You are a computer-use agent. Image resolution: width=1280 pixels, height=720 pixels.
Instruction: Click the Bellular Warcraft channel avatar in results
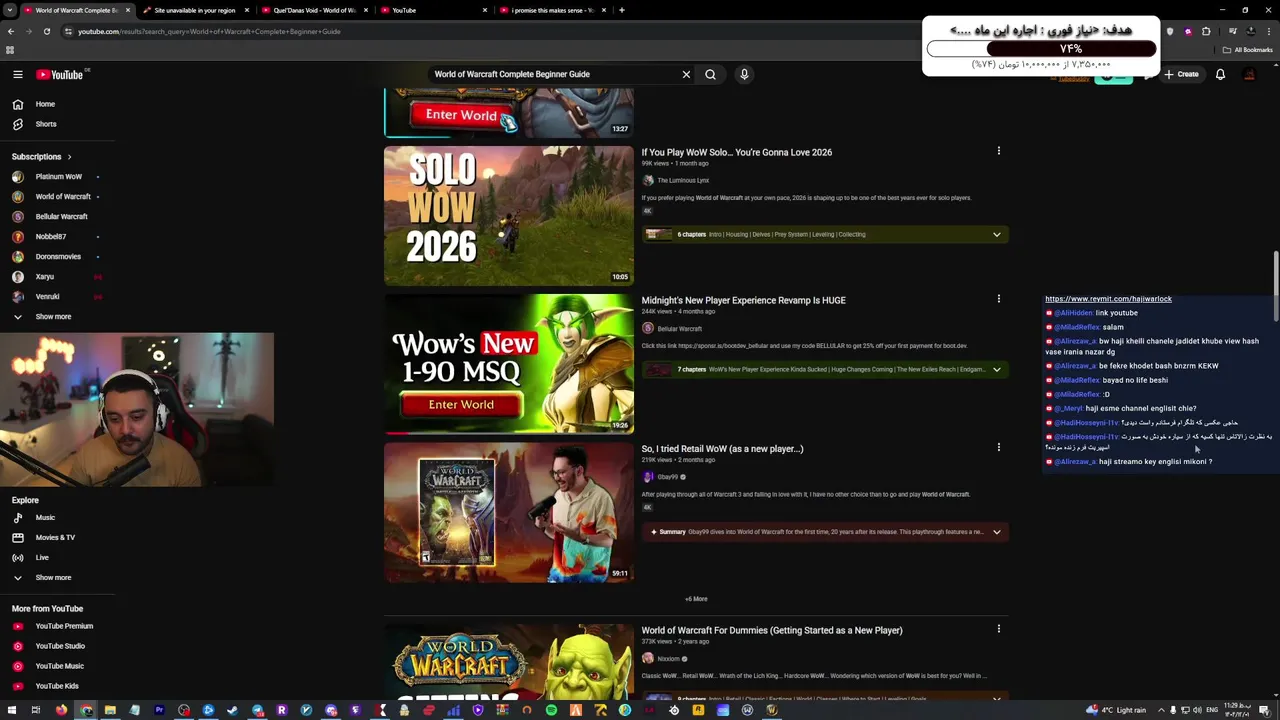coord(648,328)
